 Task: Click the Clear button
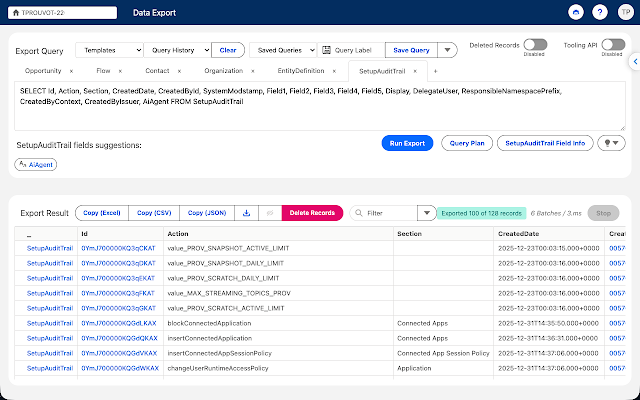click(x=228, y=50)
